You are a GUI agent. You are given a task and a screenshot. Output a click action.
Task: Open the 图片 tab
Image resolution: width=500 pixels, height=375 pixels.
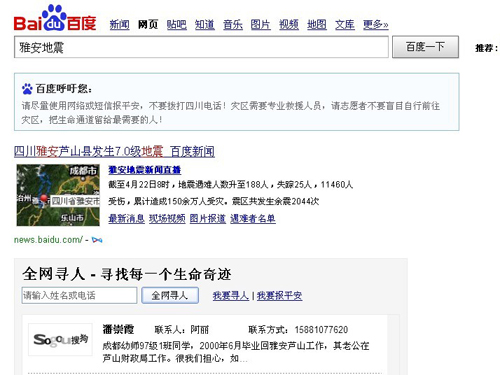click(x=261, y=24)
